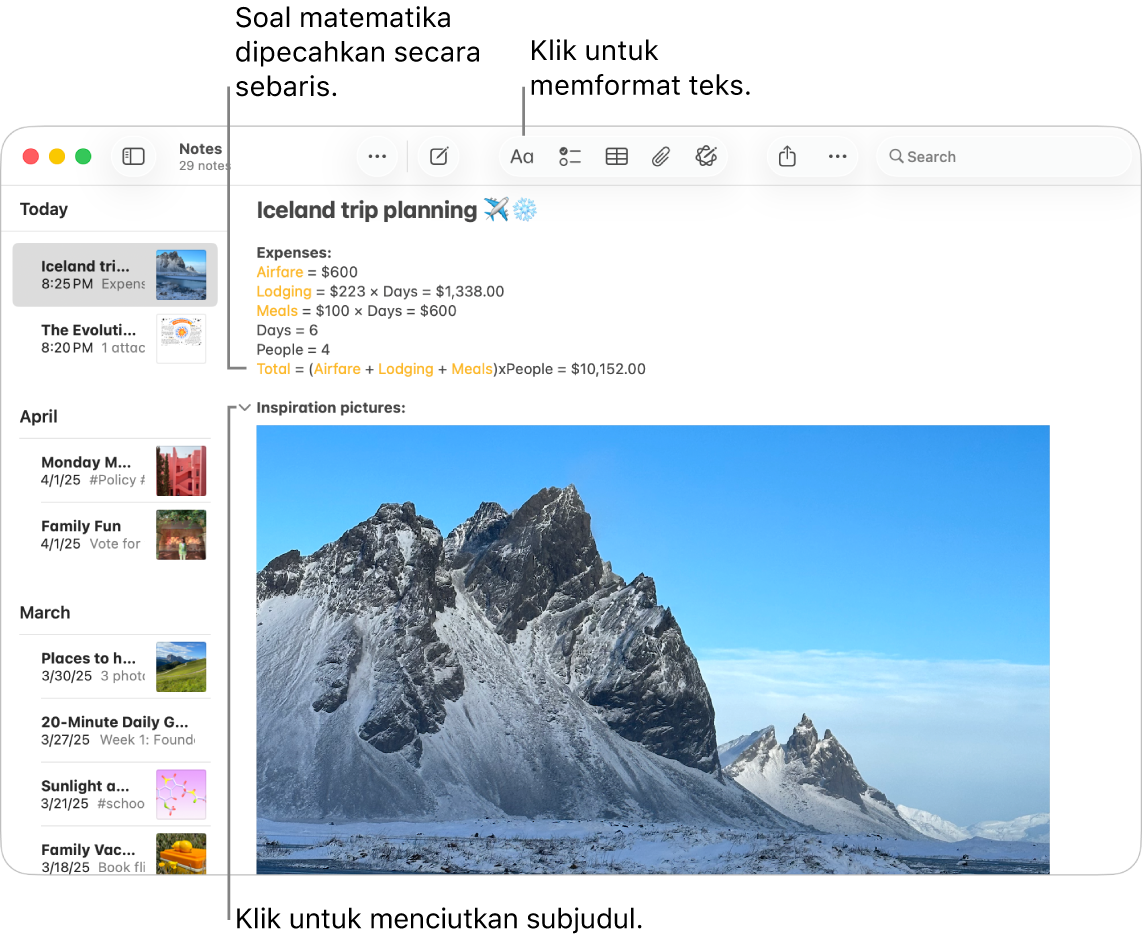Click the green fullscreen window button
1144x942 pixels.
click(83, 156)
